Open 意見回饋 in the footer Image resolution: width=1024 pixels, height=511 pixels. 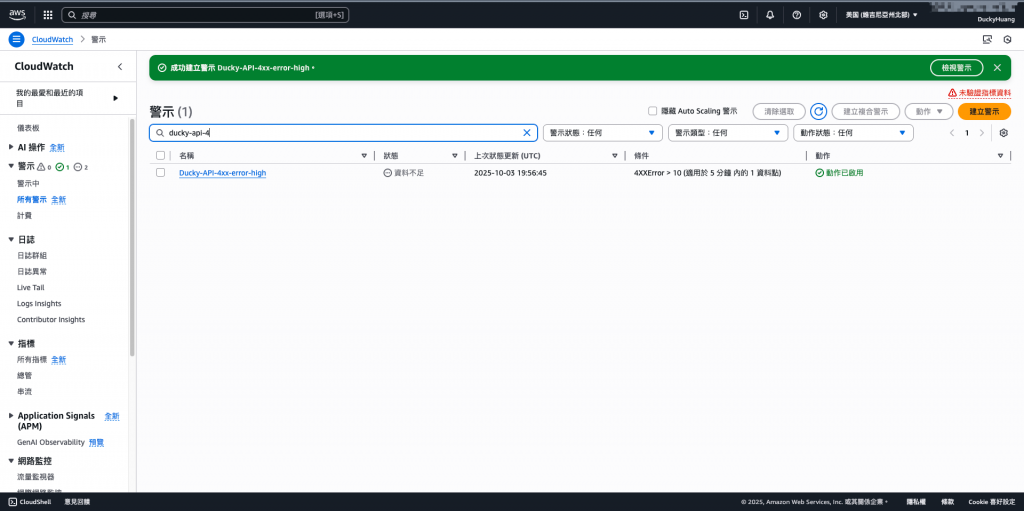click(x=78, y=502)
